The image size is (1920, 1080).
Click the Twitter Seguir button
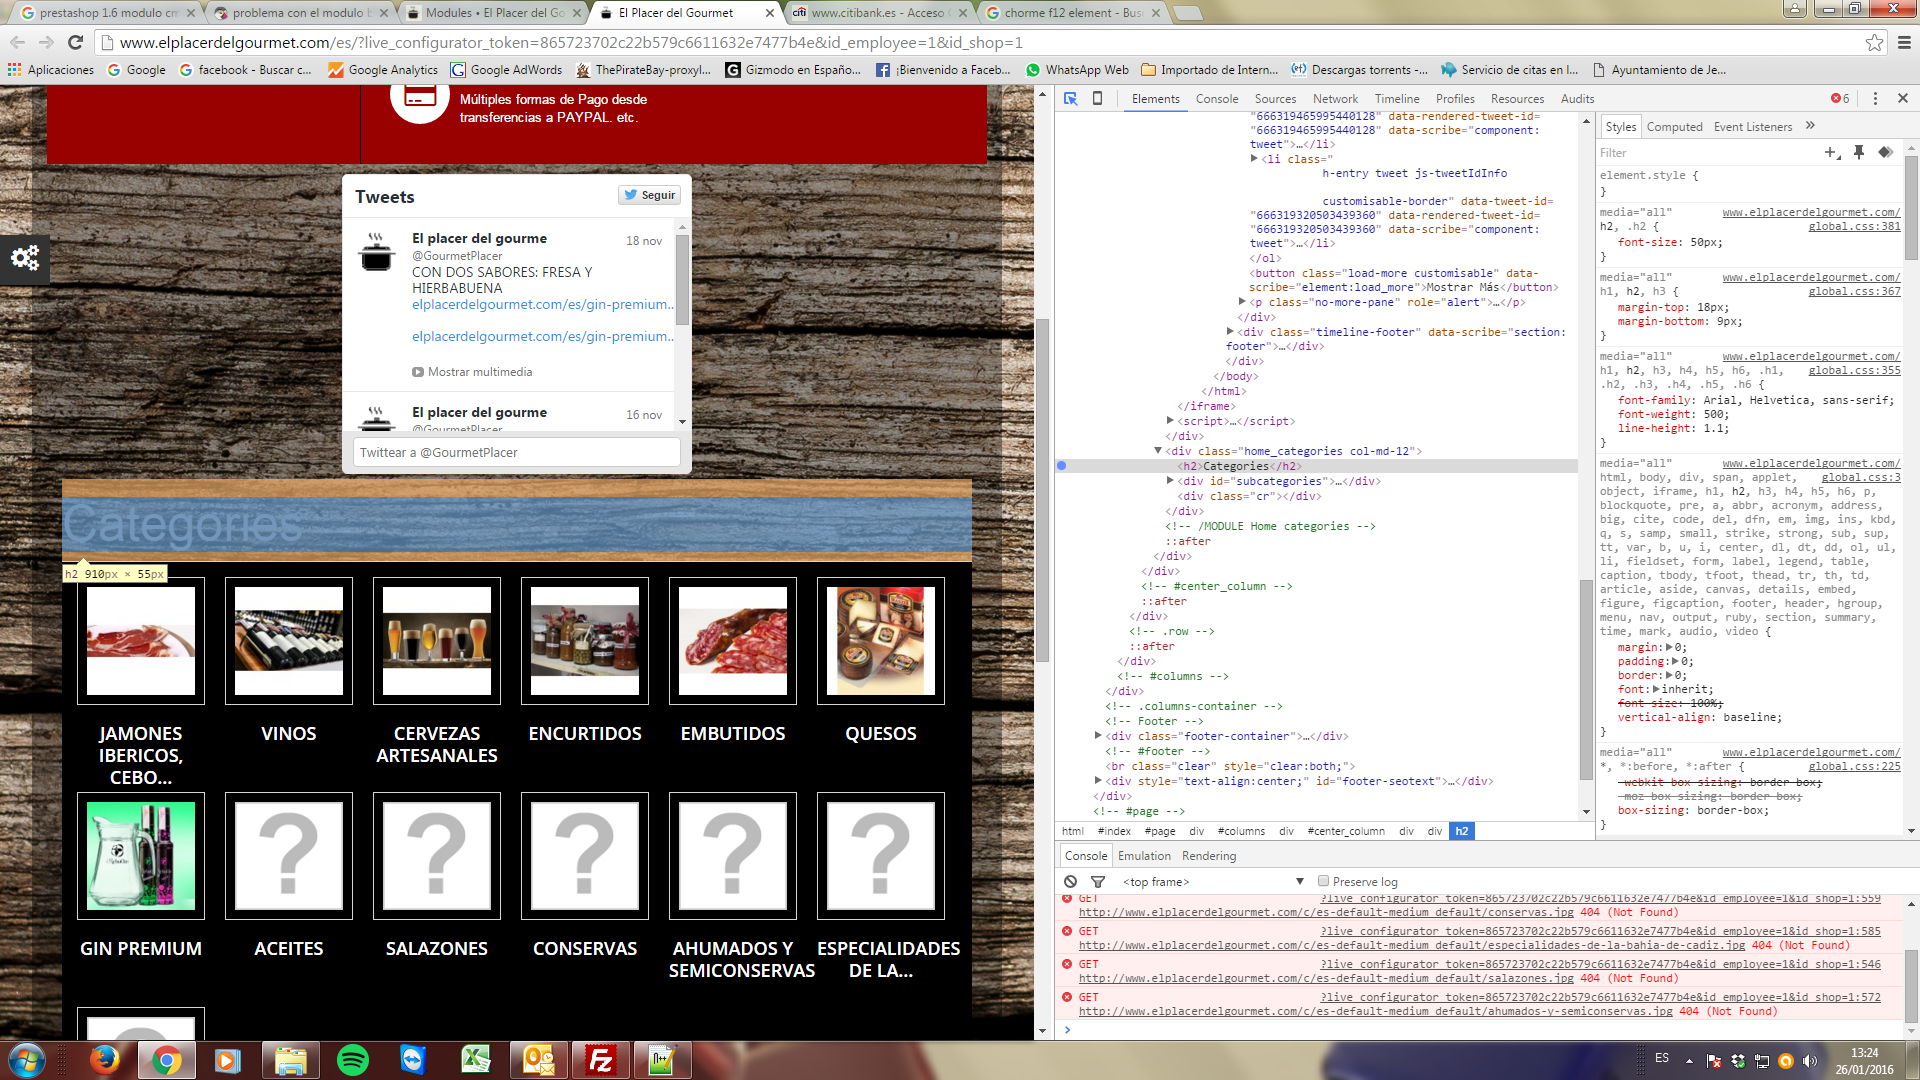(649, 195)
